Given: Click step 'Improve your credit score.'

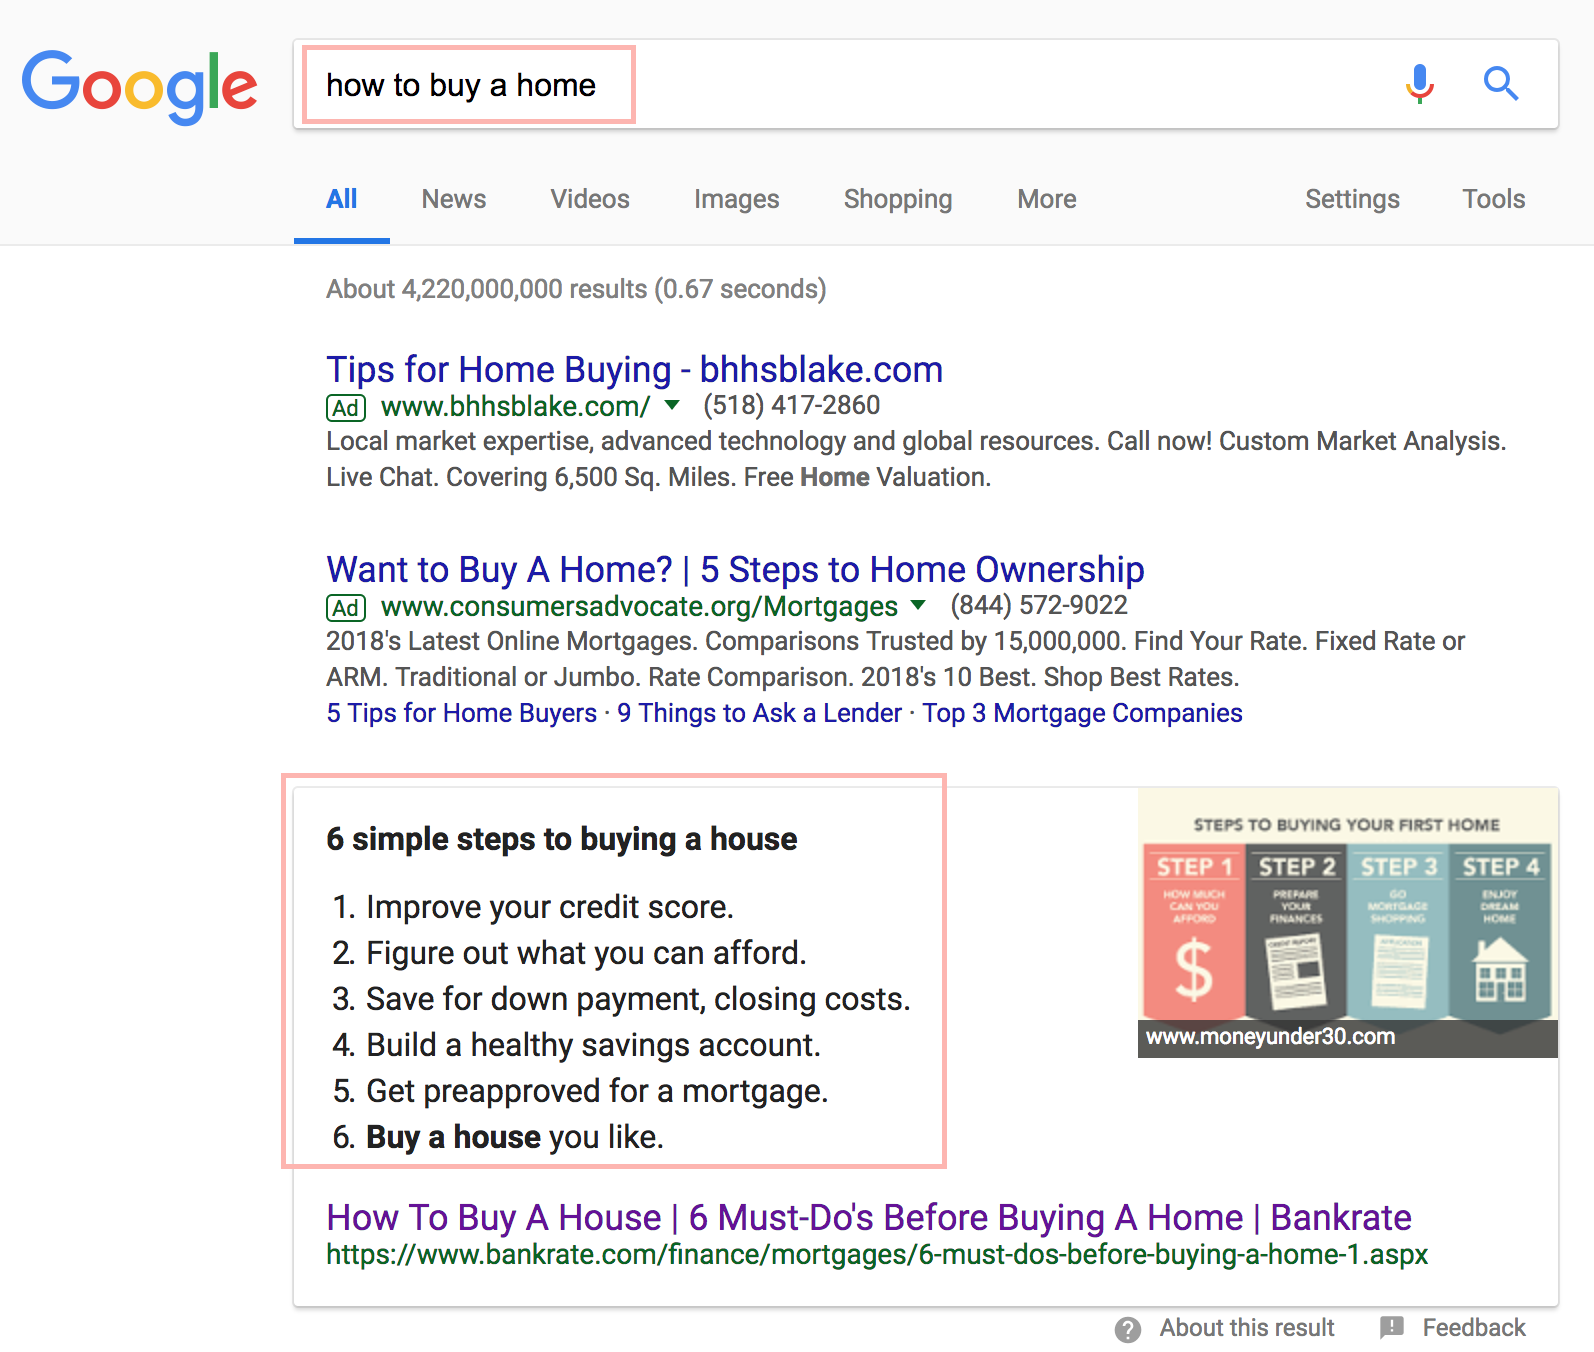Looking at the screenshot, I should tap(550, 907).
